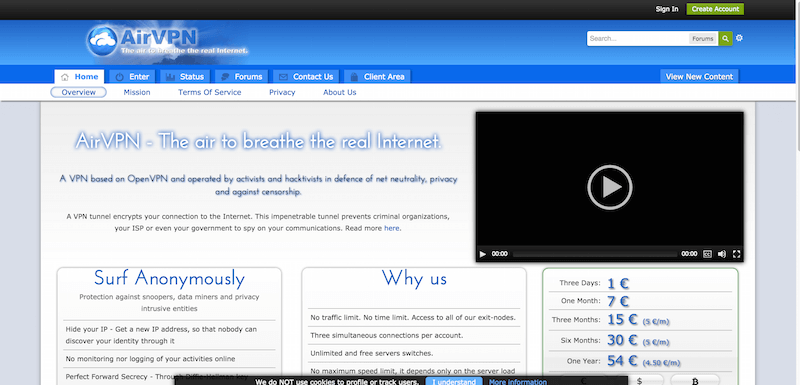
Task: Open the Enter tab with the power icon
Action: click(x=132, y=77)
